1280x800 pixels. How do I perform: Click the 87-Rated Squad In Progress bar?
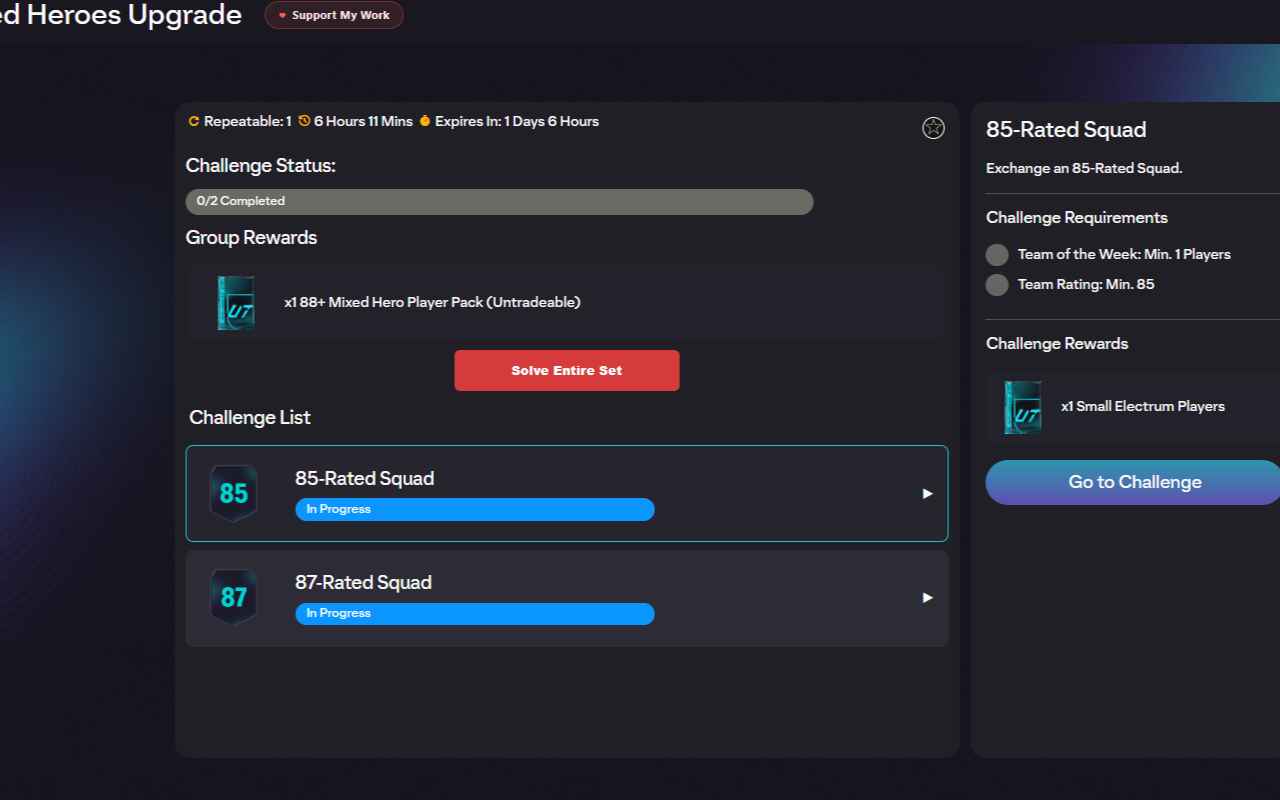tap(475, 613)
